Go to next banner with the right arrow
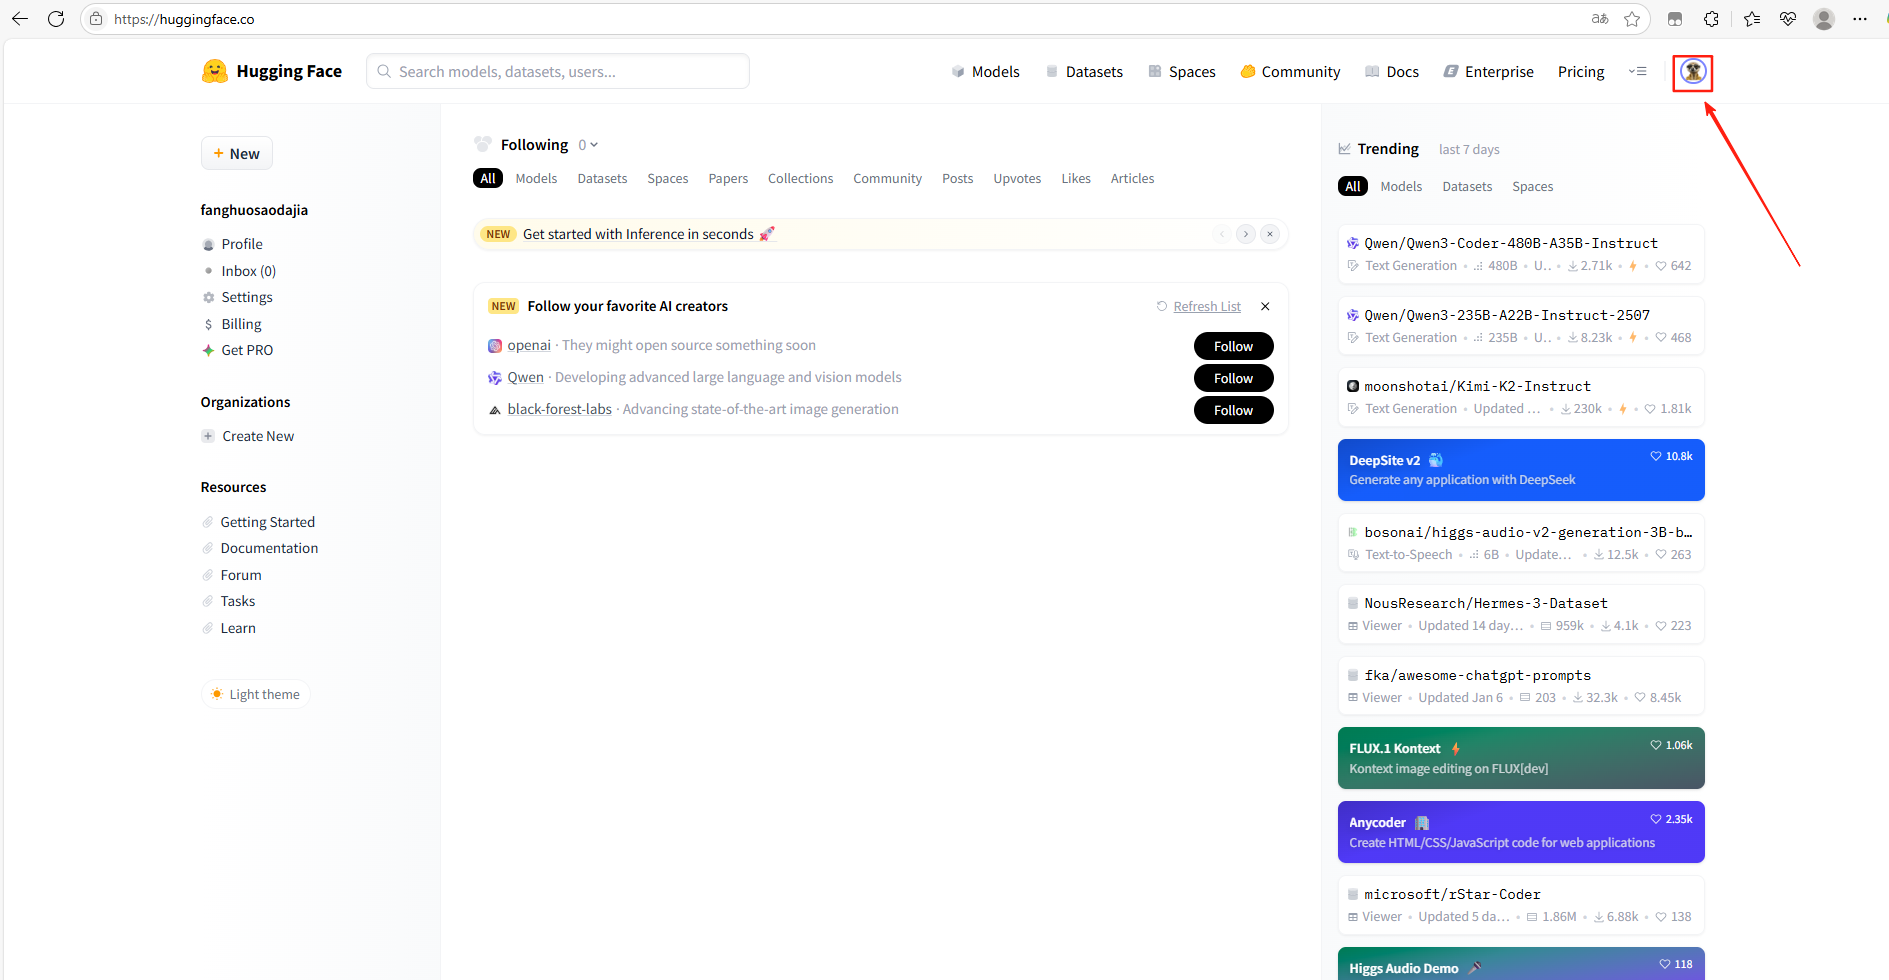This screenshot has width=1889, height=980. [x=1245, y=234]
